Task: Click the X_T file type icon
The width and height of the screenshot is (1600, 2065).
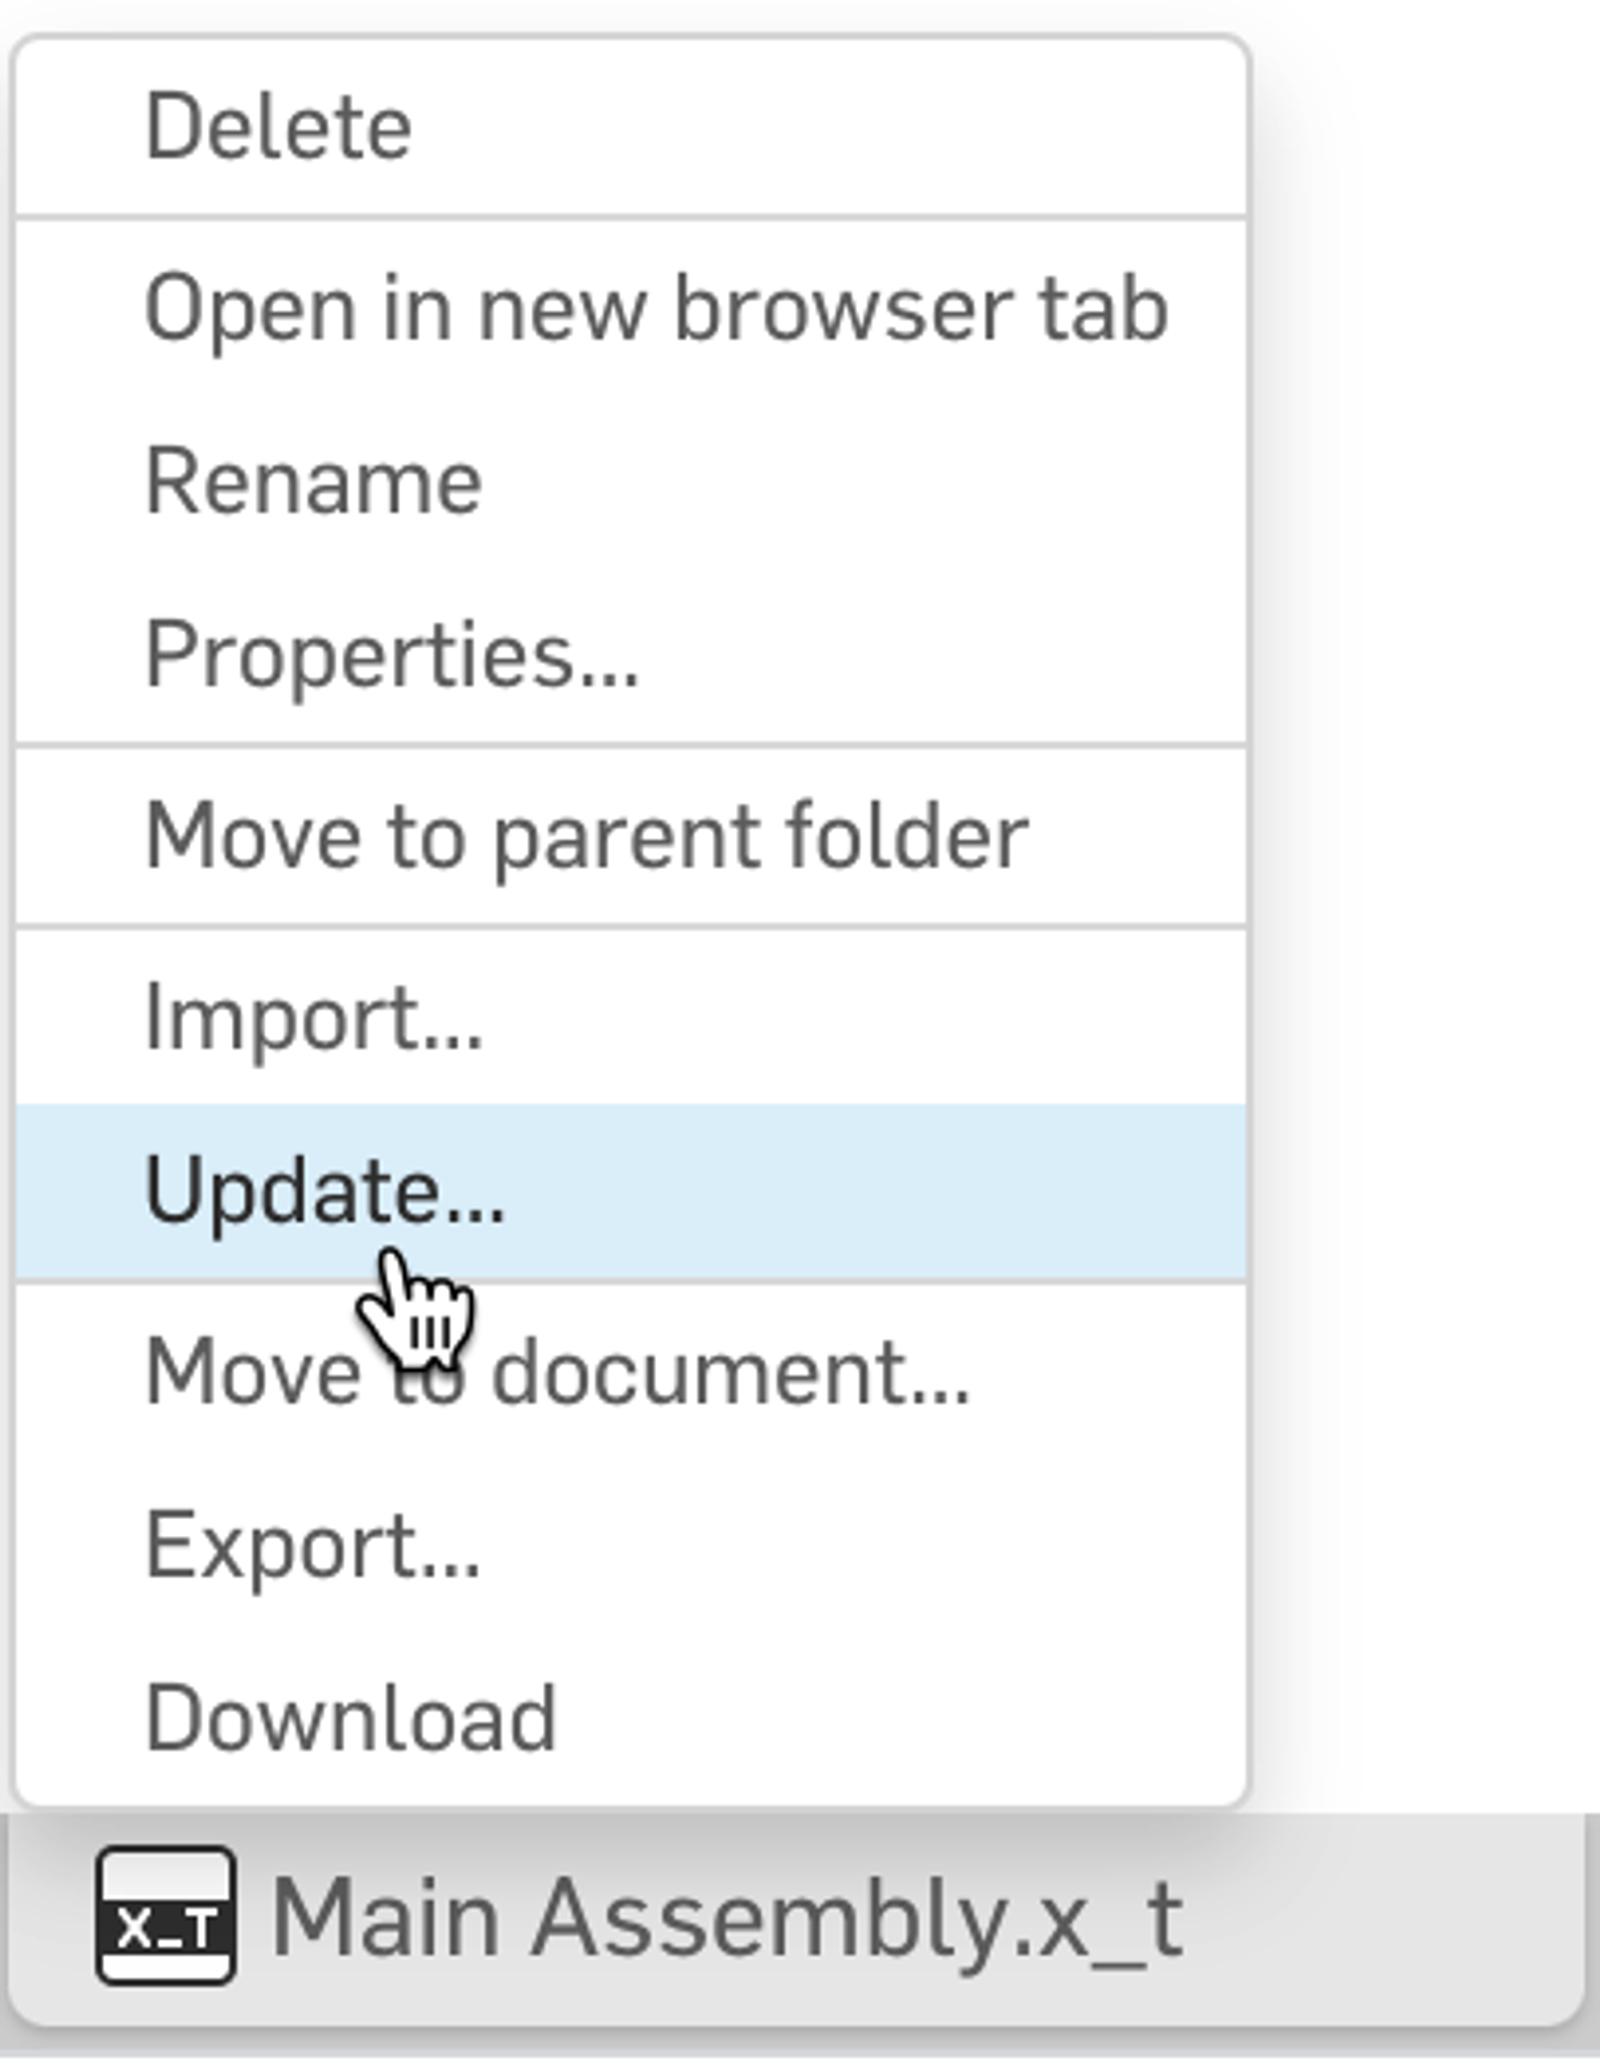Action: [x=166, y=1916]
